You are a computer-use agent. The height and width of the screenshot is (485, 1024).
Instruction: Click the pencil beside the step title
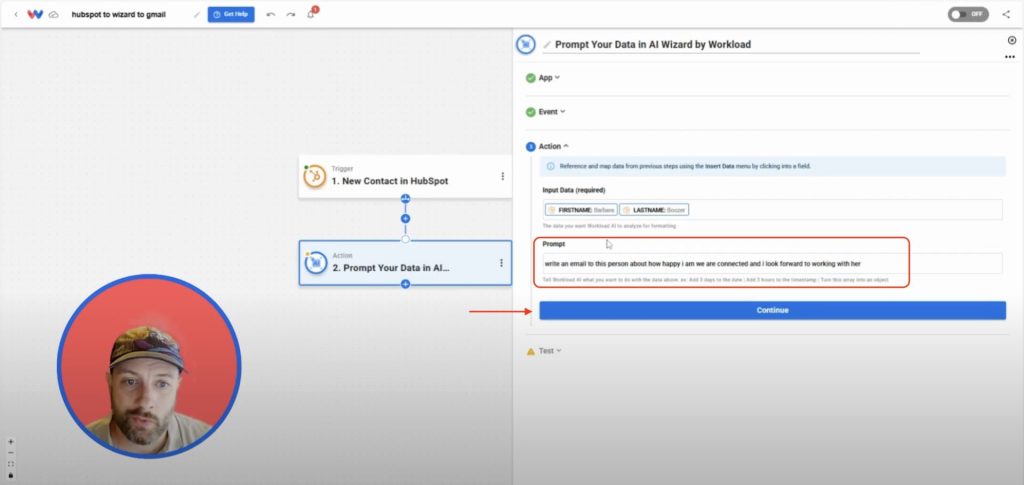tap(547, 45)
